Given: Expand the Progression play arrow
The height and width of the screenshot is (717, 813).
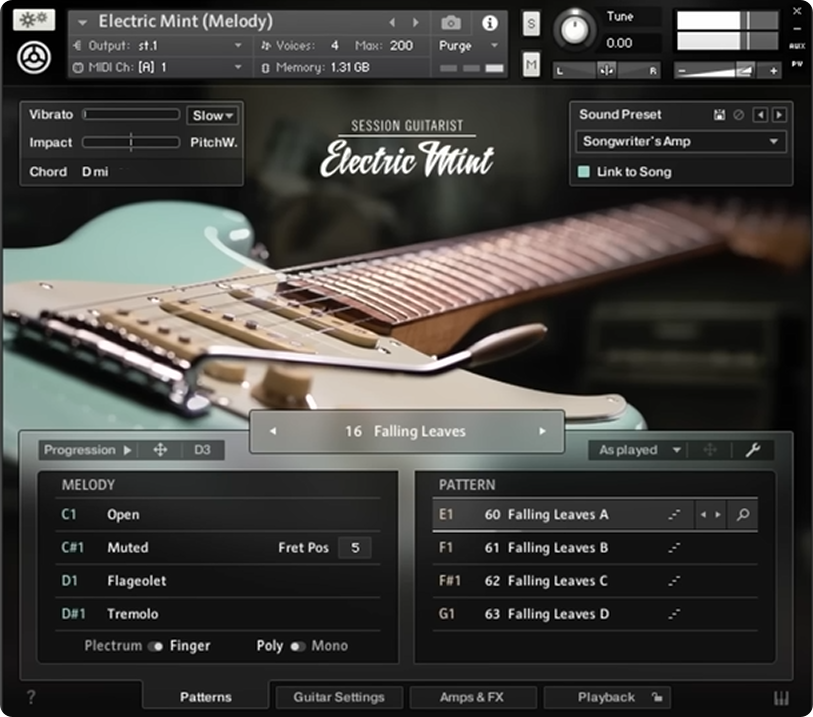Looking at the screenshot, I should pyautogui.click(x=128, y=450).
